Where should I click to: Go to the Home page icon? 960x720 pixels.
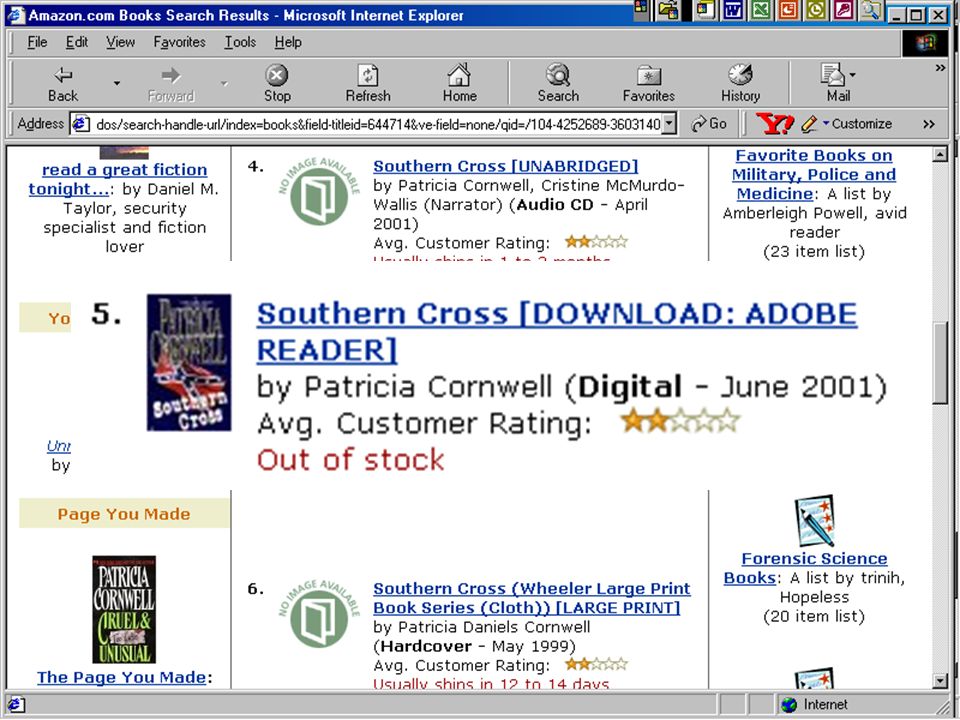click(459, 84)
